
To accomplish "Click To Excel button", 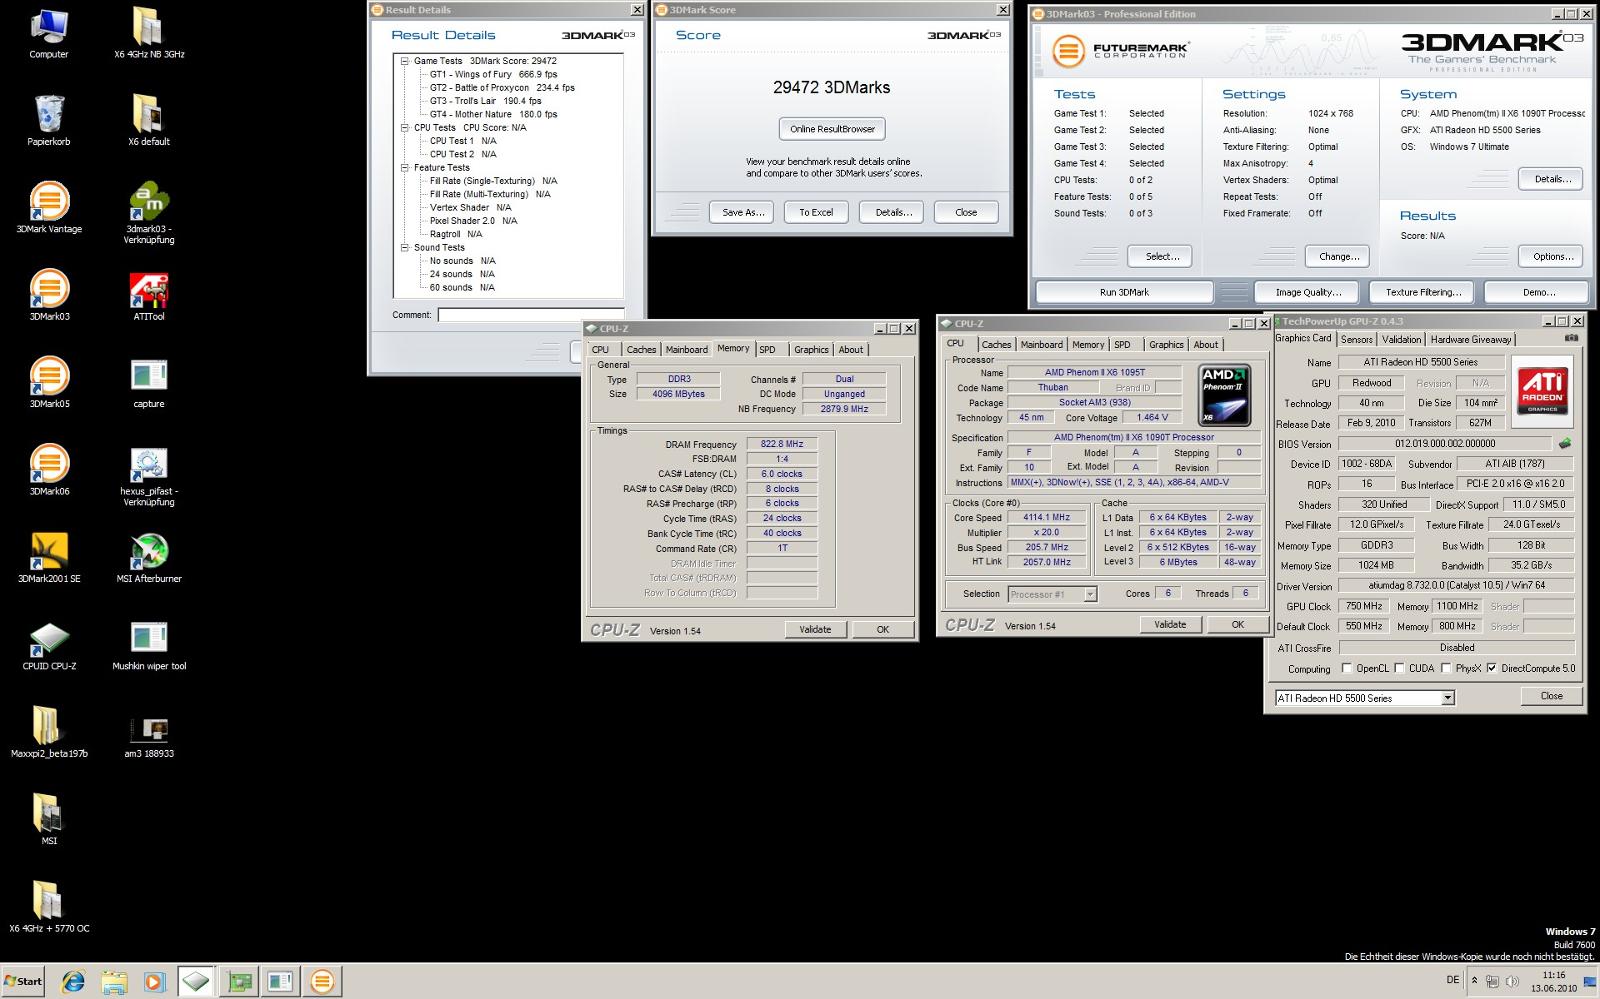I will (x=816, y=212).
